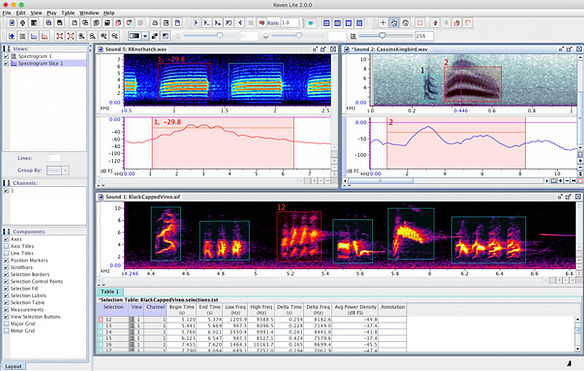The height and width of the screenshot is (371, 584).
Task: Click the first red zoom-to-all arrows icon
Action: 60,36
